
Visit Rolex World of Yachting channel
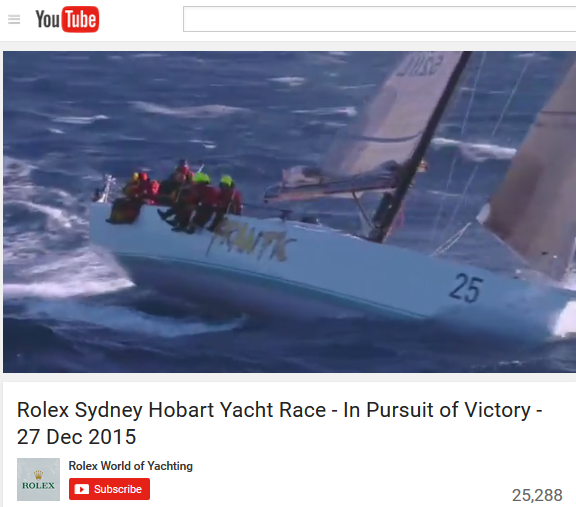click(x=130, y=466)
